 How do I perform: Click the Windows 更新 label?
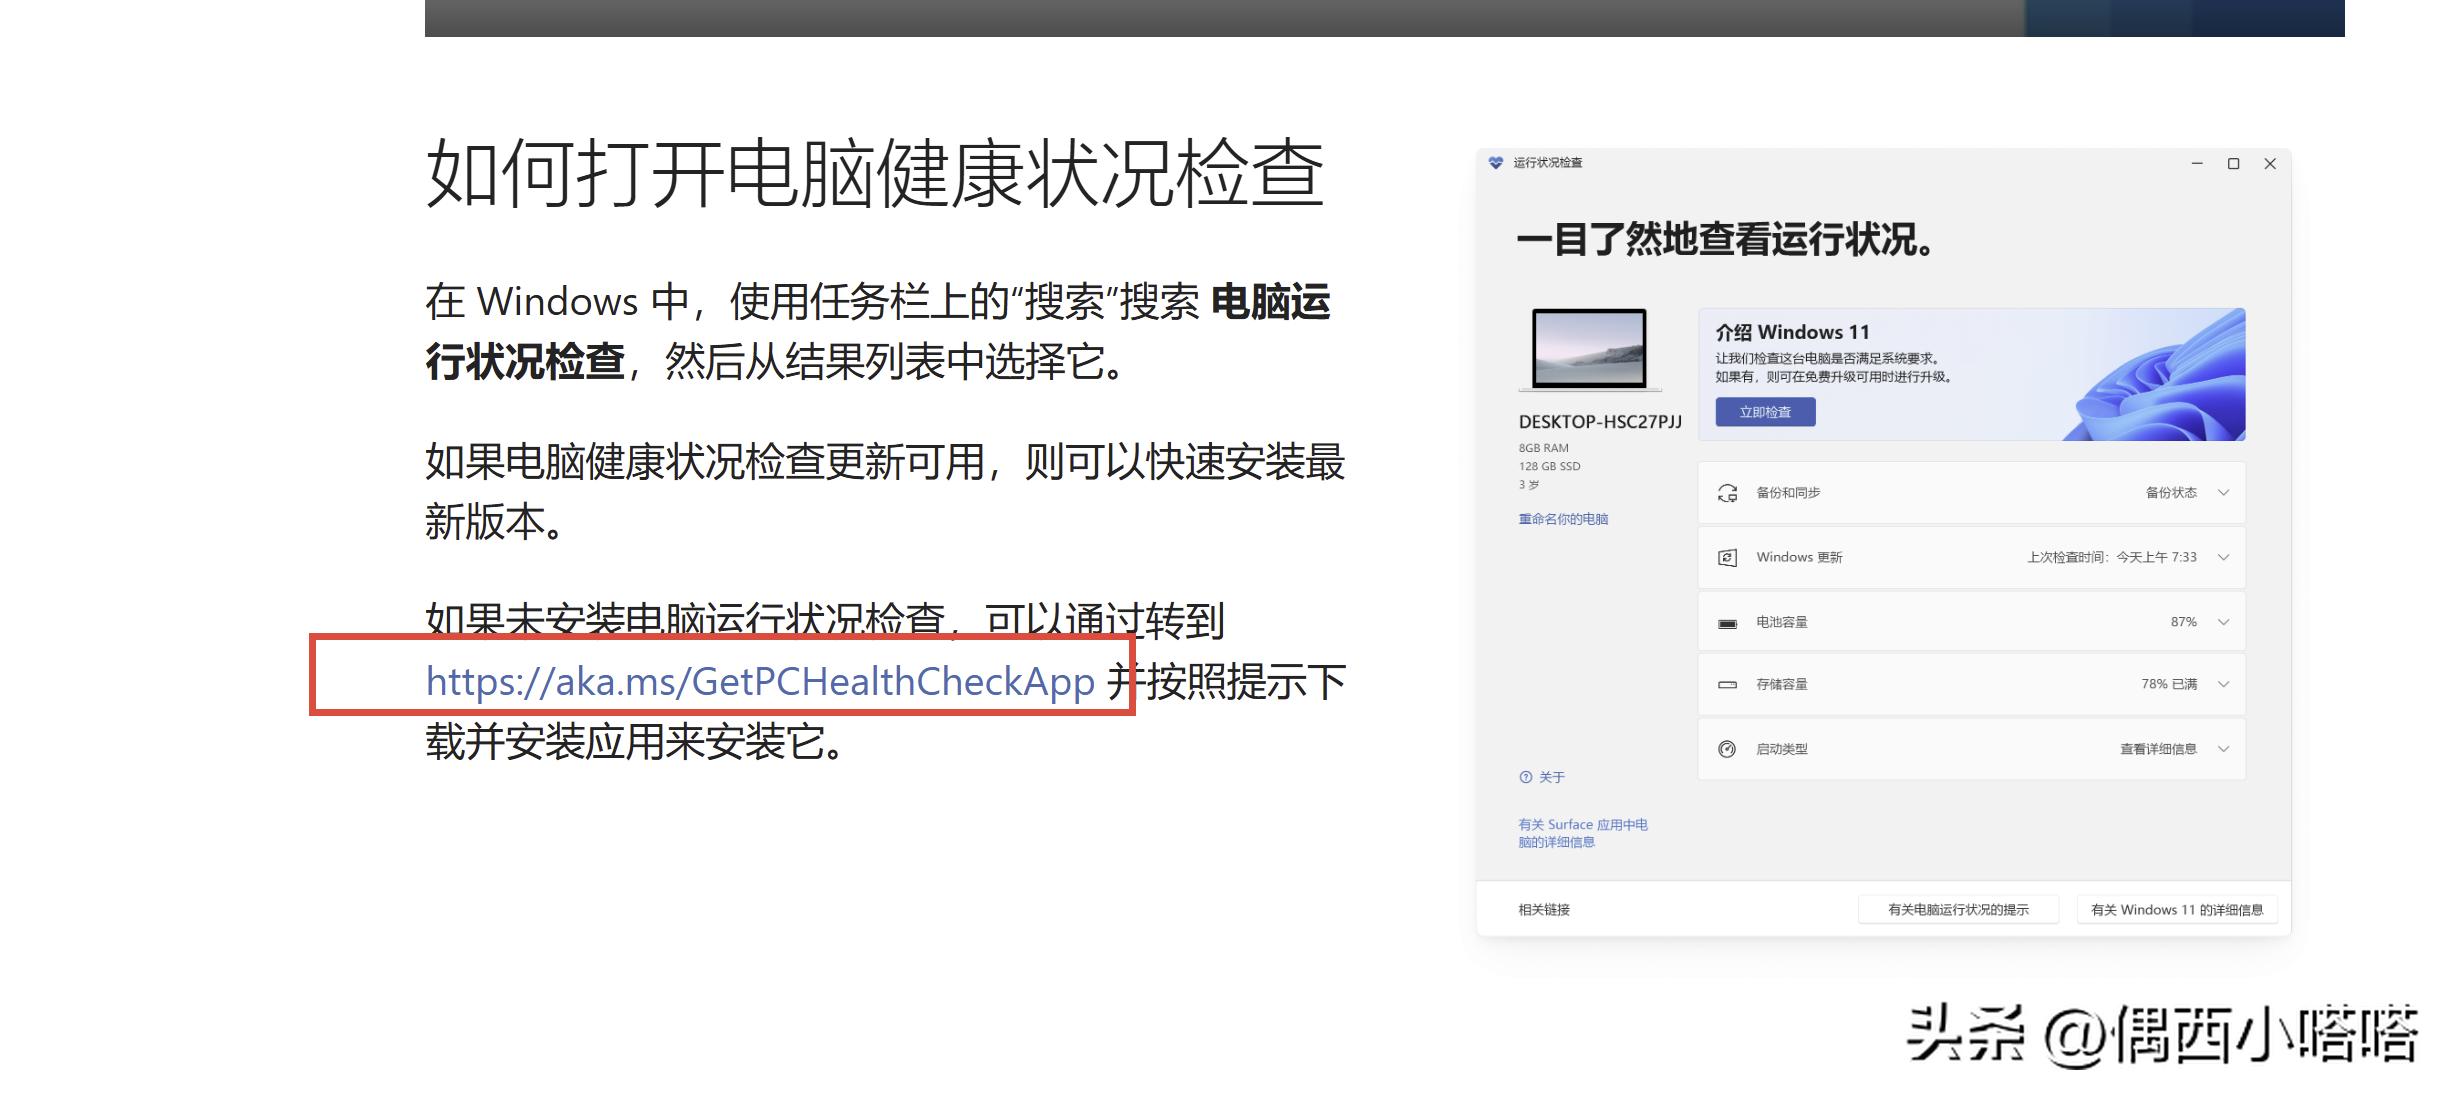(x=1799, y=557)
